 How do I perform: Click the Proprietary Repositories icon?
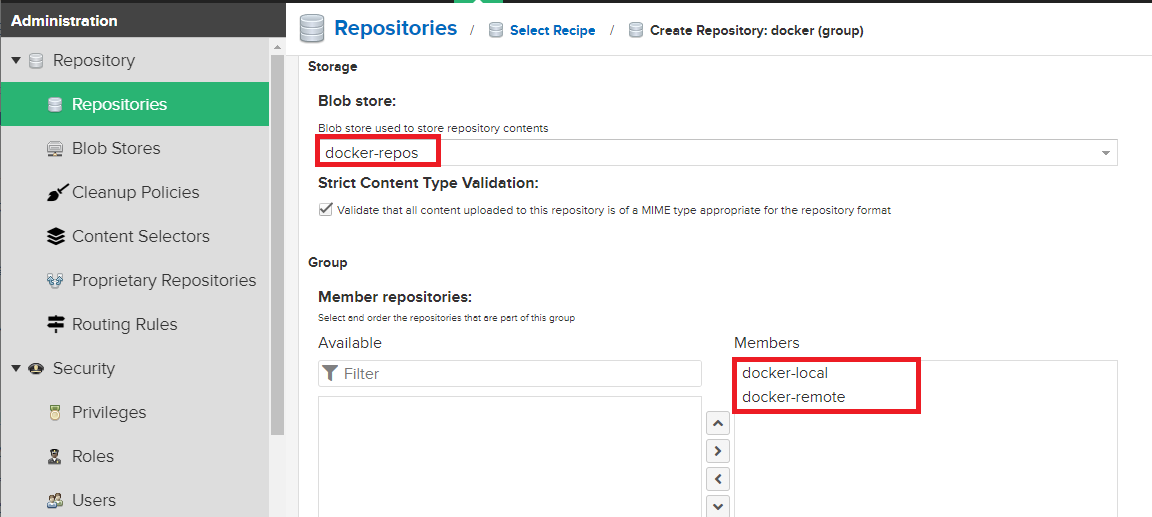click(x=55, y=281)
